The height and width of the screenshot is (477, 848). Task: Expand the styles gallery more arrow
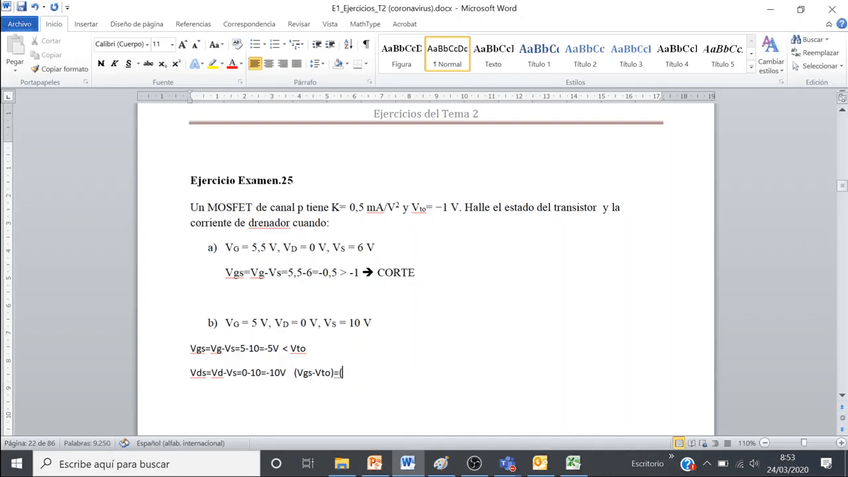click(751, 67)
